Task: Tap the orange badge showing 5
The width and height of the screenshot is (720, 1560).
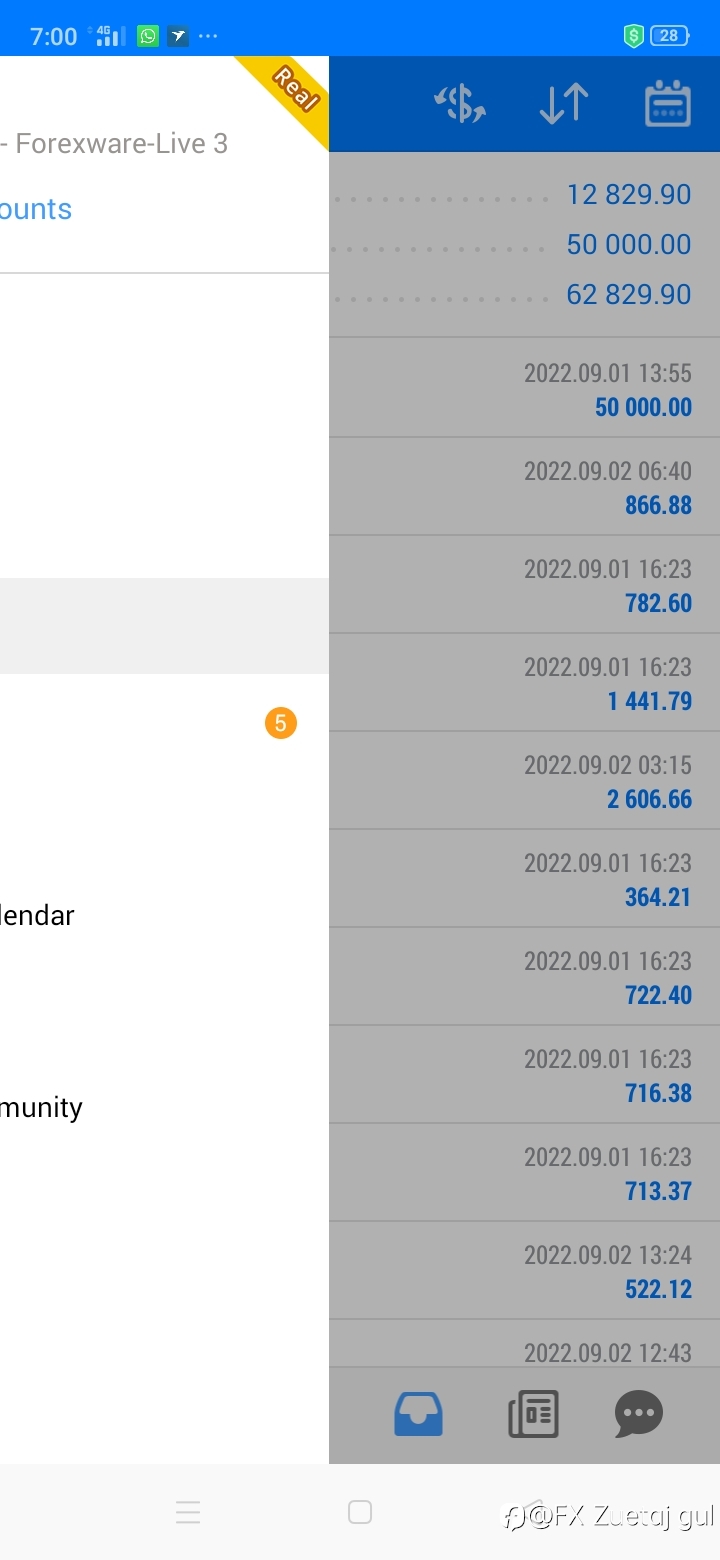Action: point(281,723)
